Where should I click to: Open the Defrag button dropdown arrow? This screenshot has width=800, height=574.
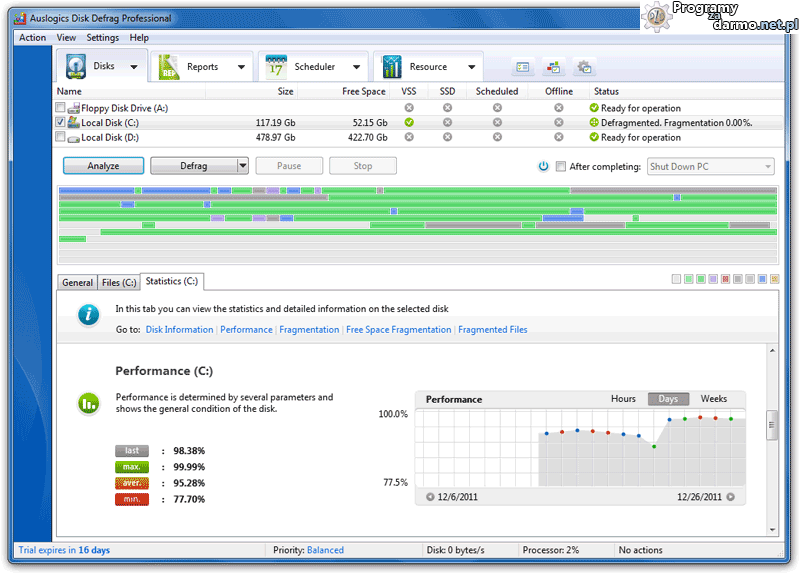coord(242,166)
